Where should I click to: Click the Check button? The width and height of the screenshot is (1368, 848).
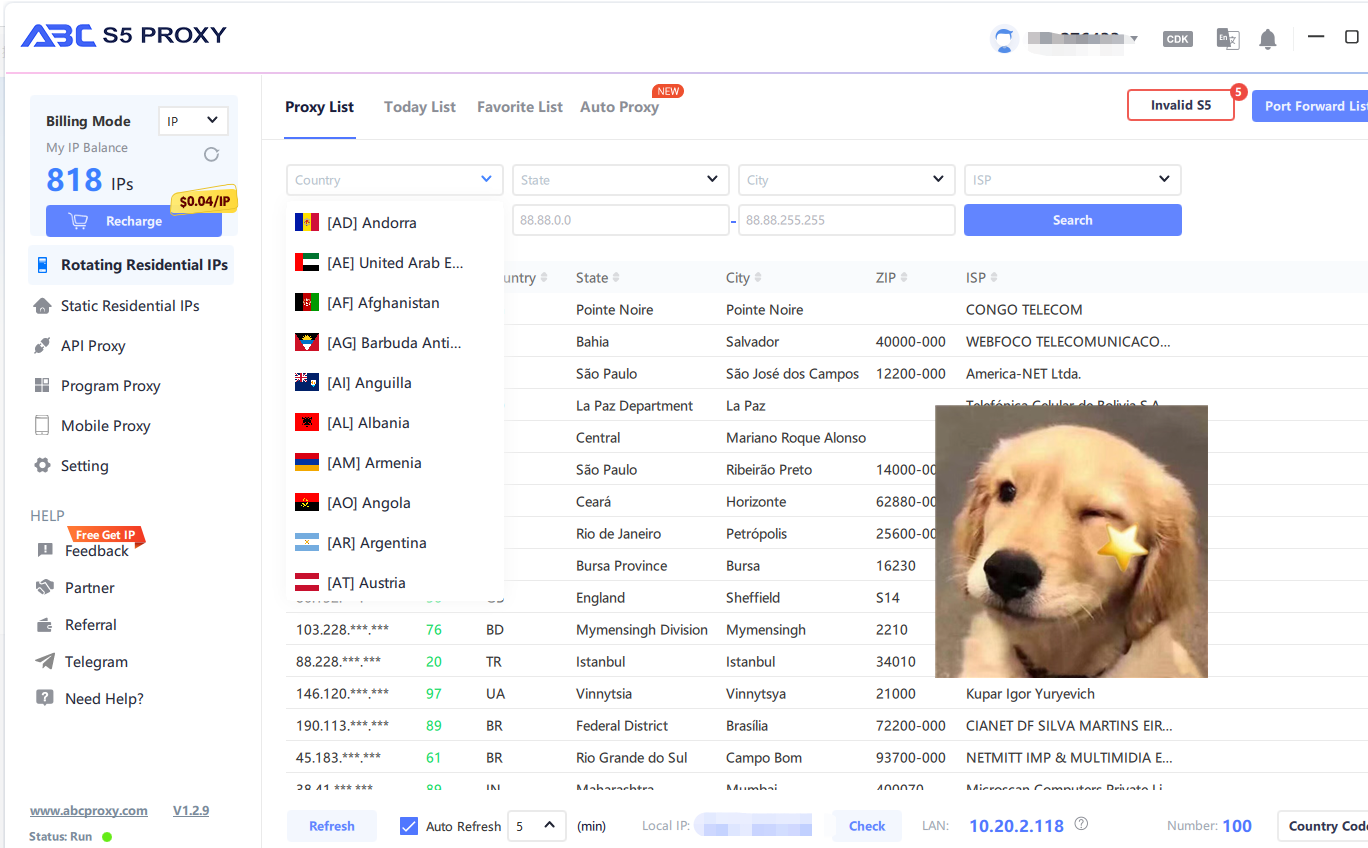[x=867, y=826]
